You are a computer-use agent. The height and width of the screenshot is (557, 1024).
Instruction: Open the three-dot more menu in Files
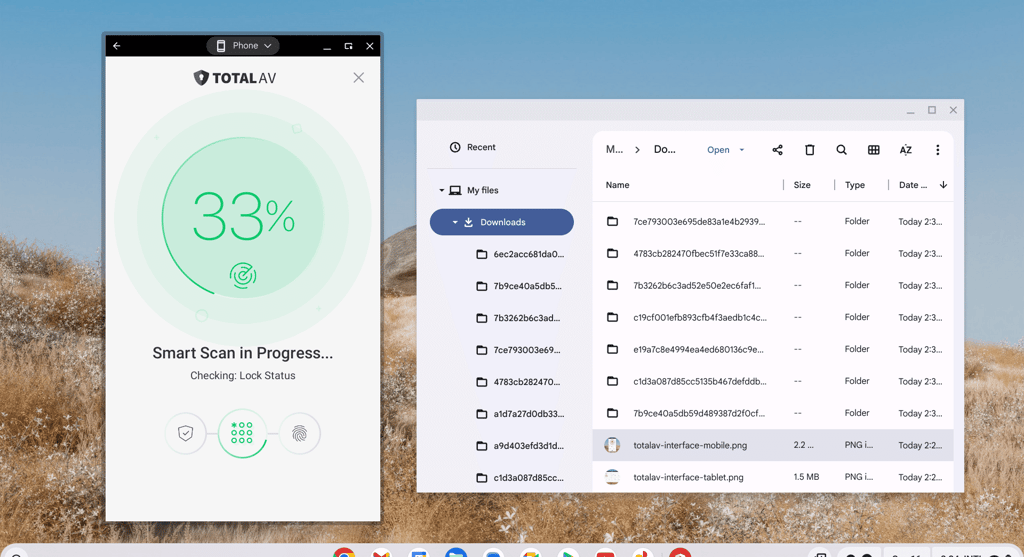click(x=937, y=150)
